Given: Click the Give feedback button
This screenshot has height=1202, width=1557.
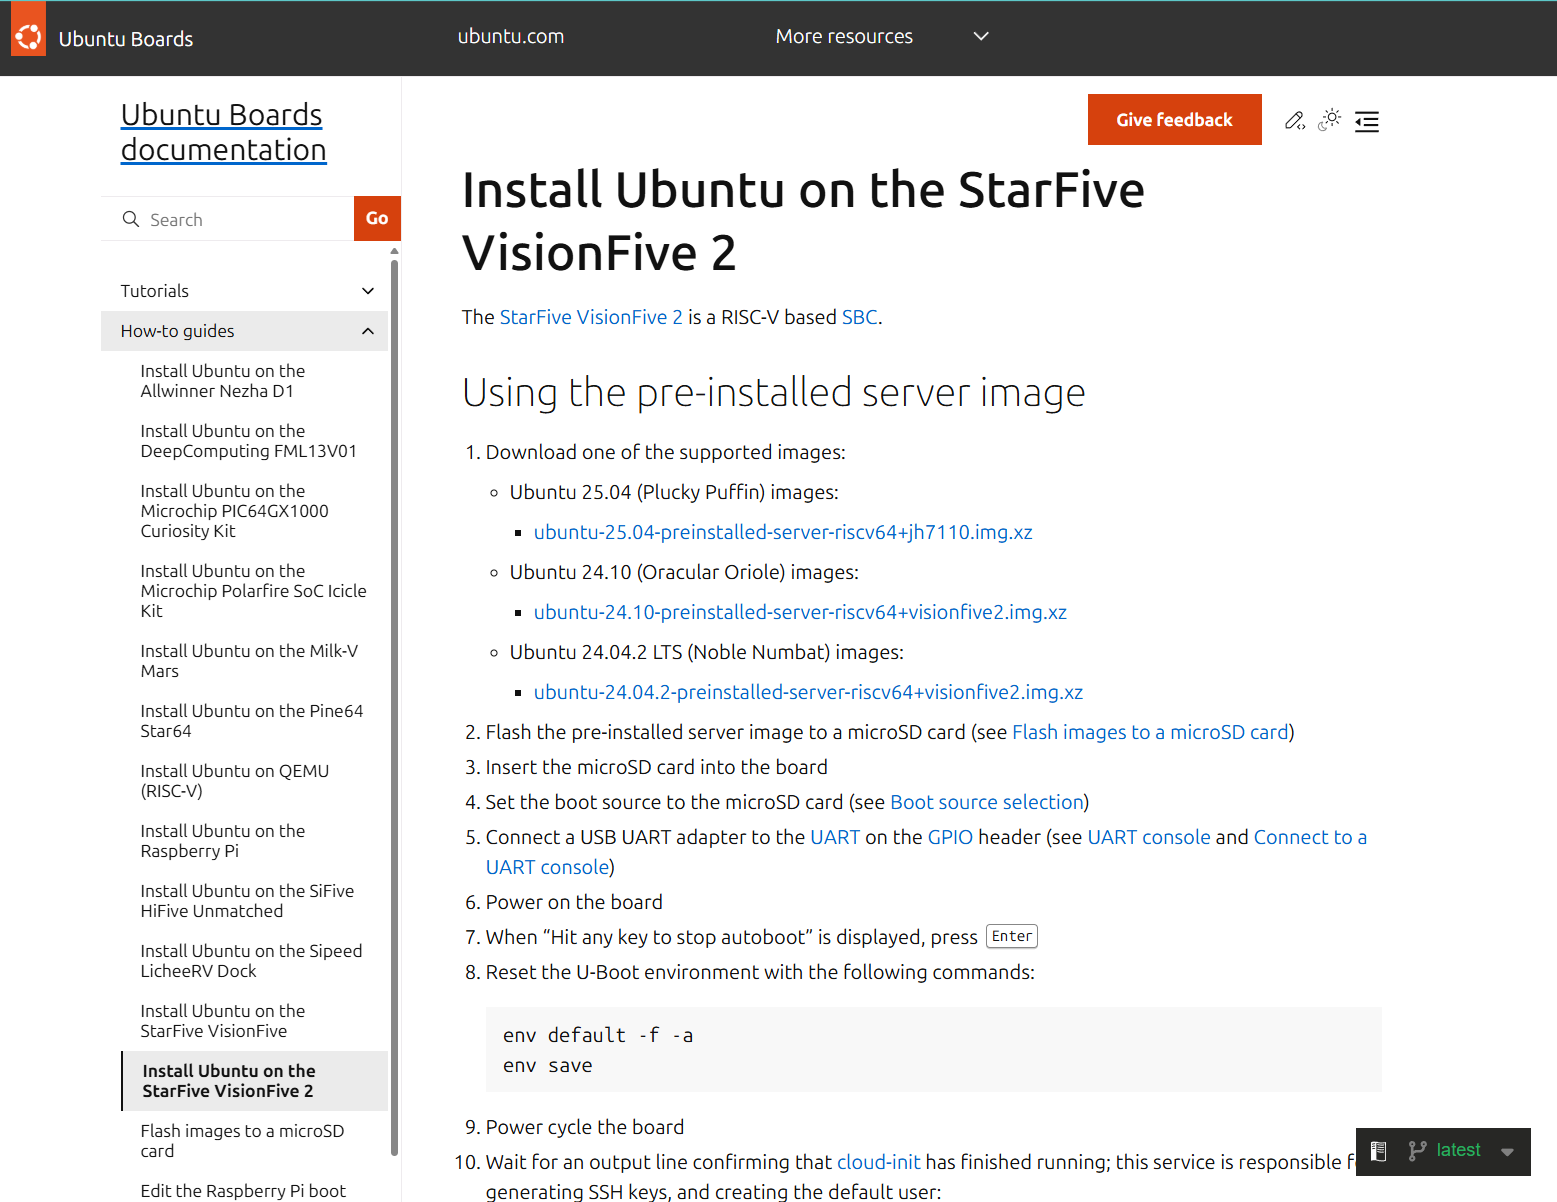Looking at the screenshot, I should click(x=1175, y=120).
